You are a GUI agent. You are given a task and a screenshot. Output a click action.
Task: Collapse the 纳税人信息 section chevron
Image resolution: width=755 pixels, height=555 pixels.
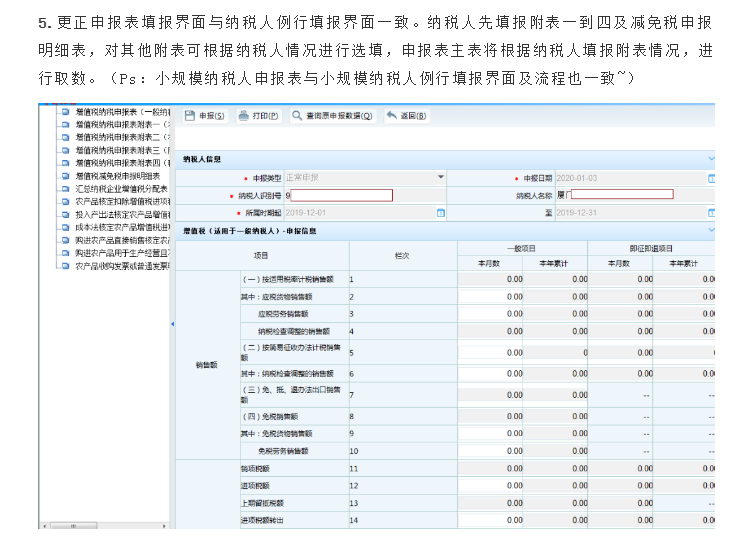click(x=711, y=158)
